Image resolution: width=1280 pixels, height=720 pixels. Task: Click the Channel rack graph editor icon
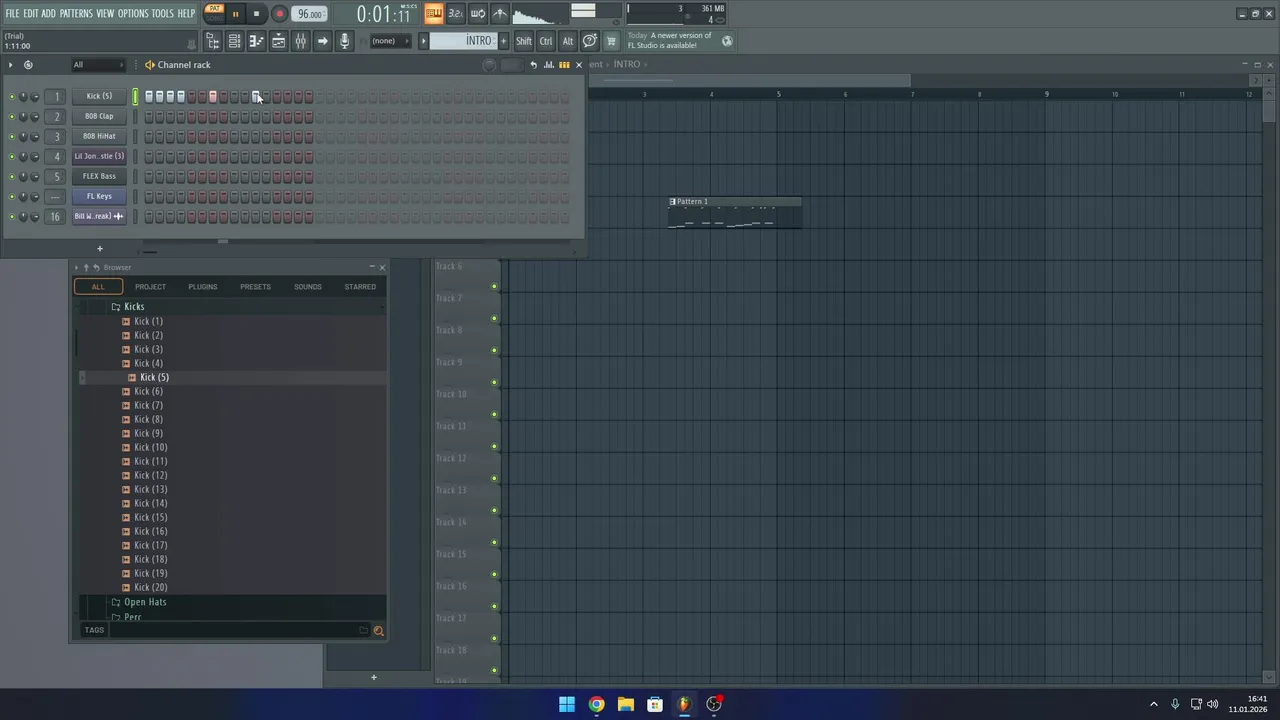(x=549, y=65)
